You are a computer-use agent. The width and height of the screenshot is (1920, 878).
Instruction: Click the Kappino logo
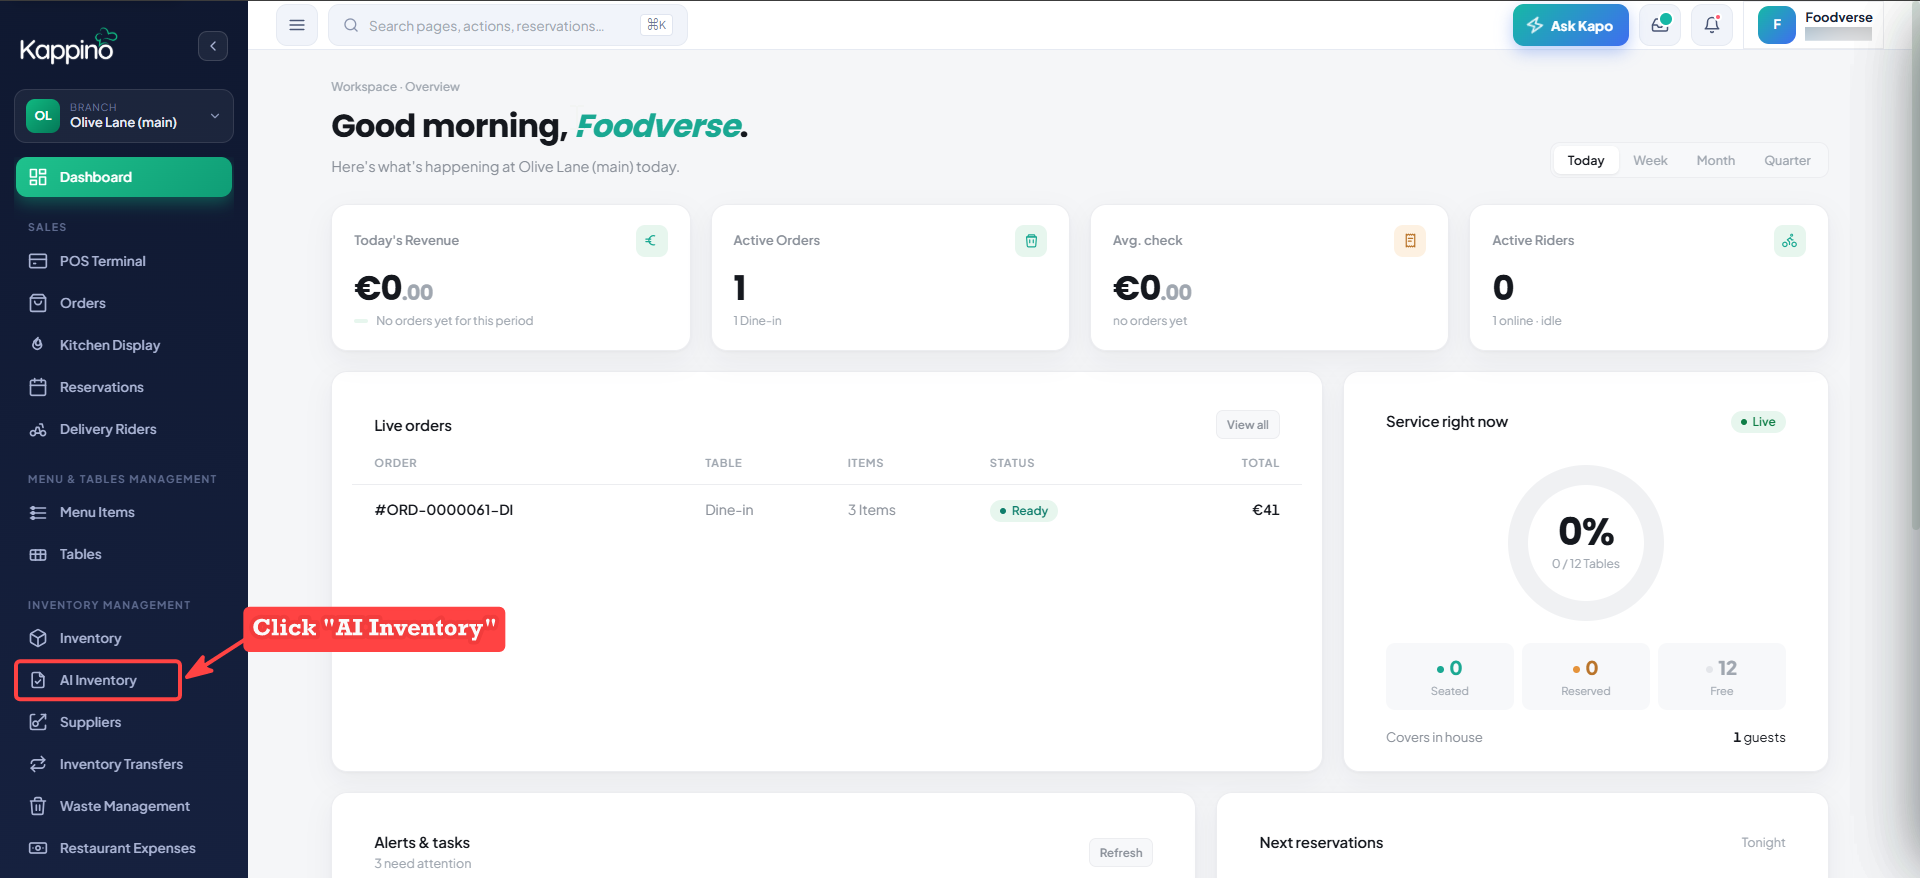pos(69,46)
